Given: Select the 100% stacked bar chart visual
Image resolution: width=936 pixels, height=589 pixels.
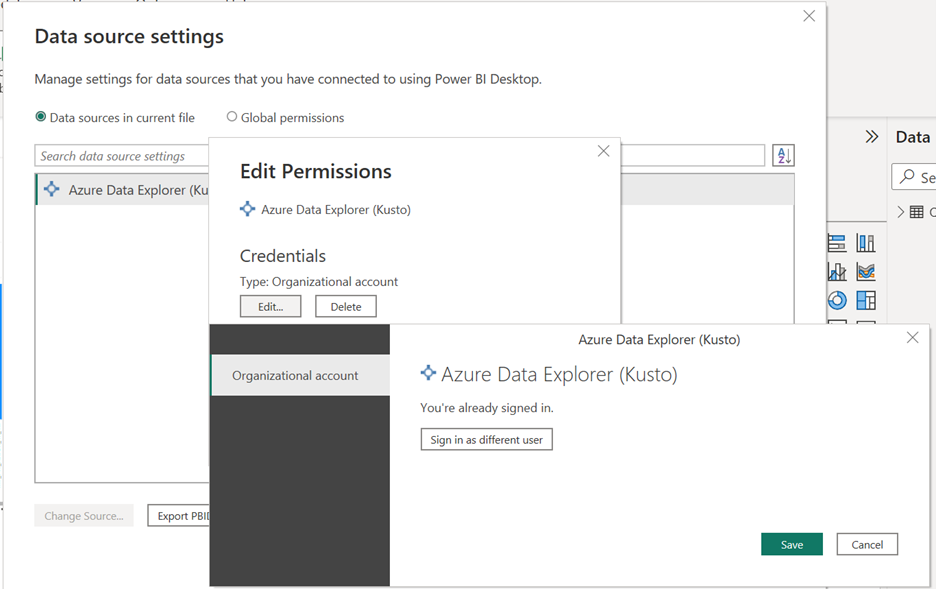Looking at the screenshot, I should 837,243.
